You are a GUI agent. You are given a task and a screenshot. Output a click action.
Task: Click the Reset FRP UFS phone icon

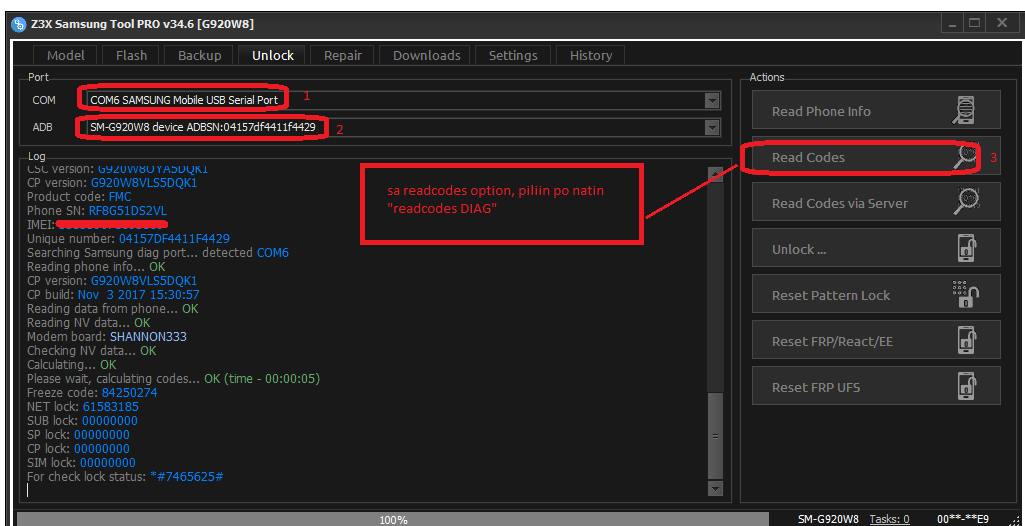coord(967,387)
